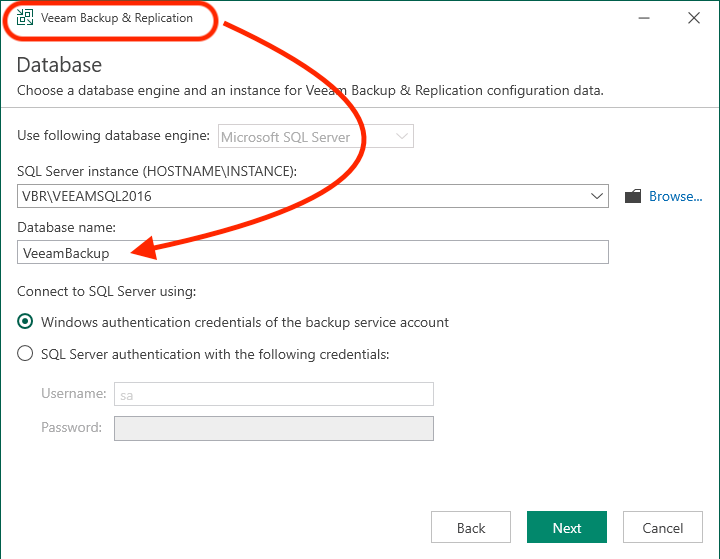Click the Username field containing sa
720x559 pixels.
pyautogui.click(x=274, y=394)
